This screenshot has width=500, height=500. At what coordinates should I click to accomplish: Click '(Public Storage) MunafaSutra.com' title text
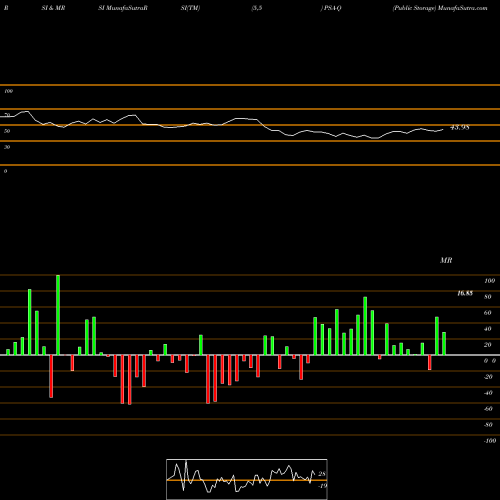[x=440, y=8]
